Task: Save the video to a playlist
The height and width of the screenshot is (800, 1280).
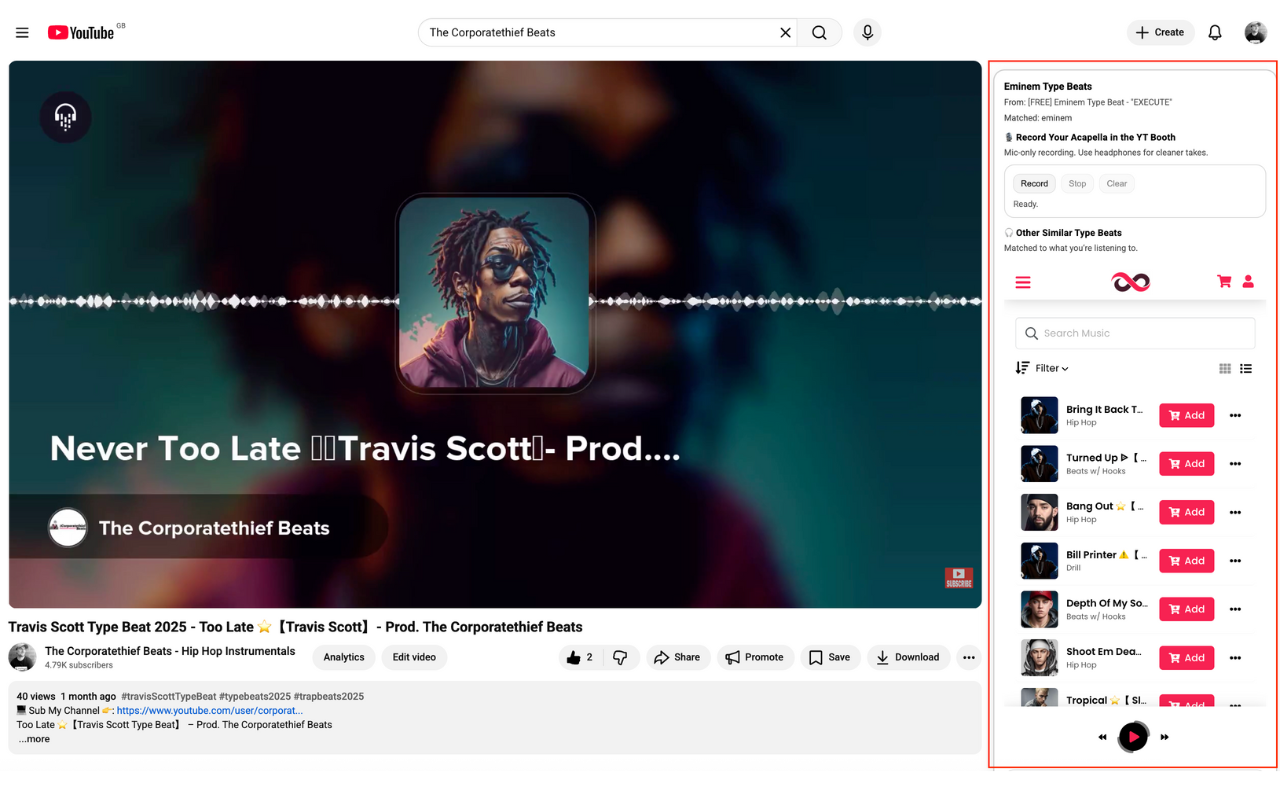Action: coord(829,657)
